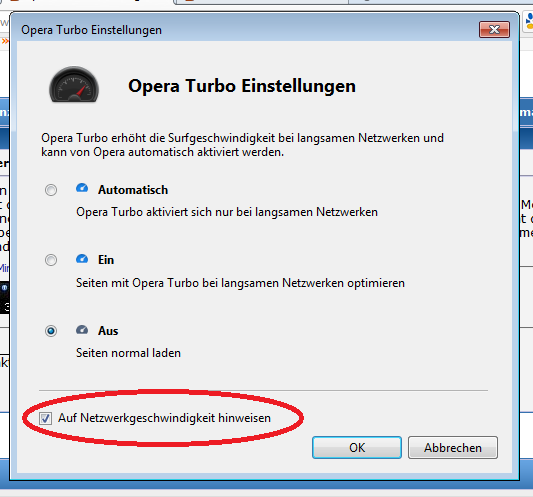Image resolution: width=533 pixels, height=497 pixels.
Task: Click the blue turbo gauge icon beside Automatisch
Action: pos(82,188)
